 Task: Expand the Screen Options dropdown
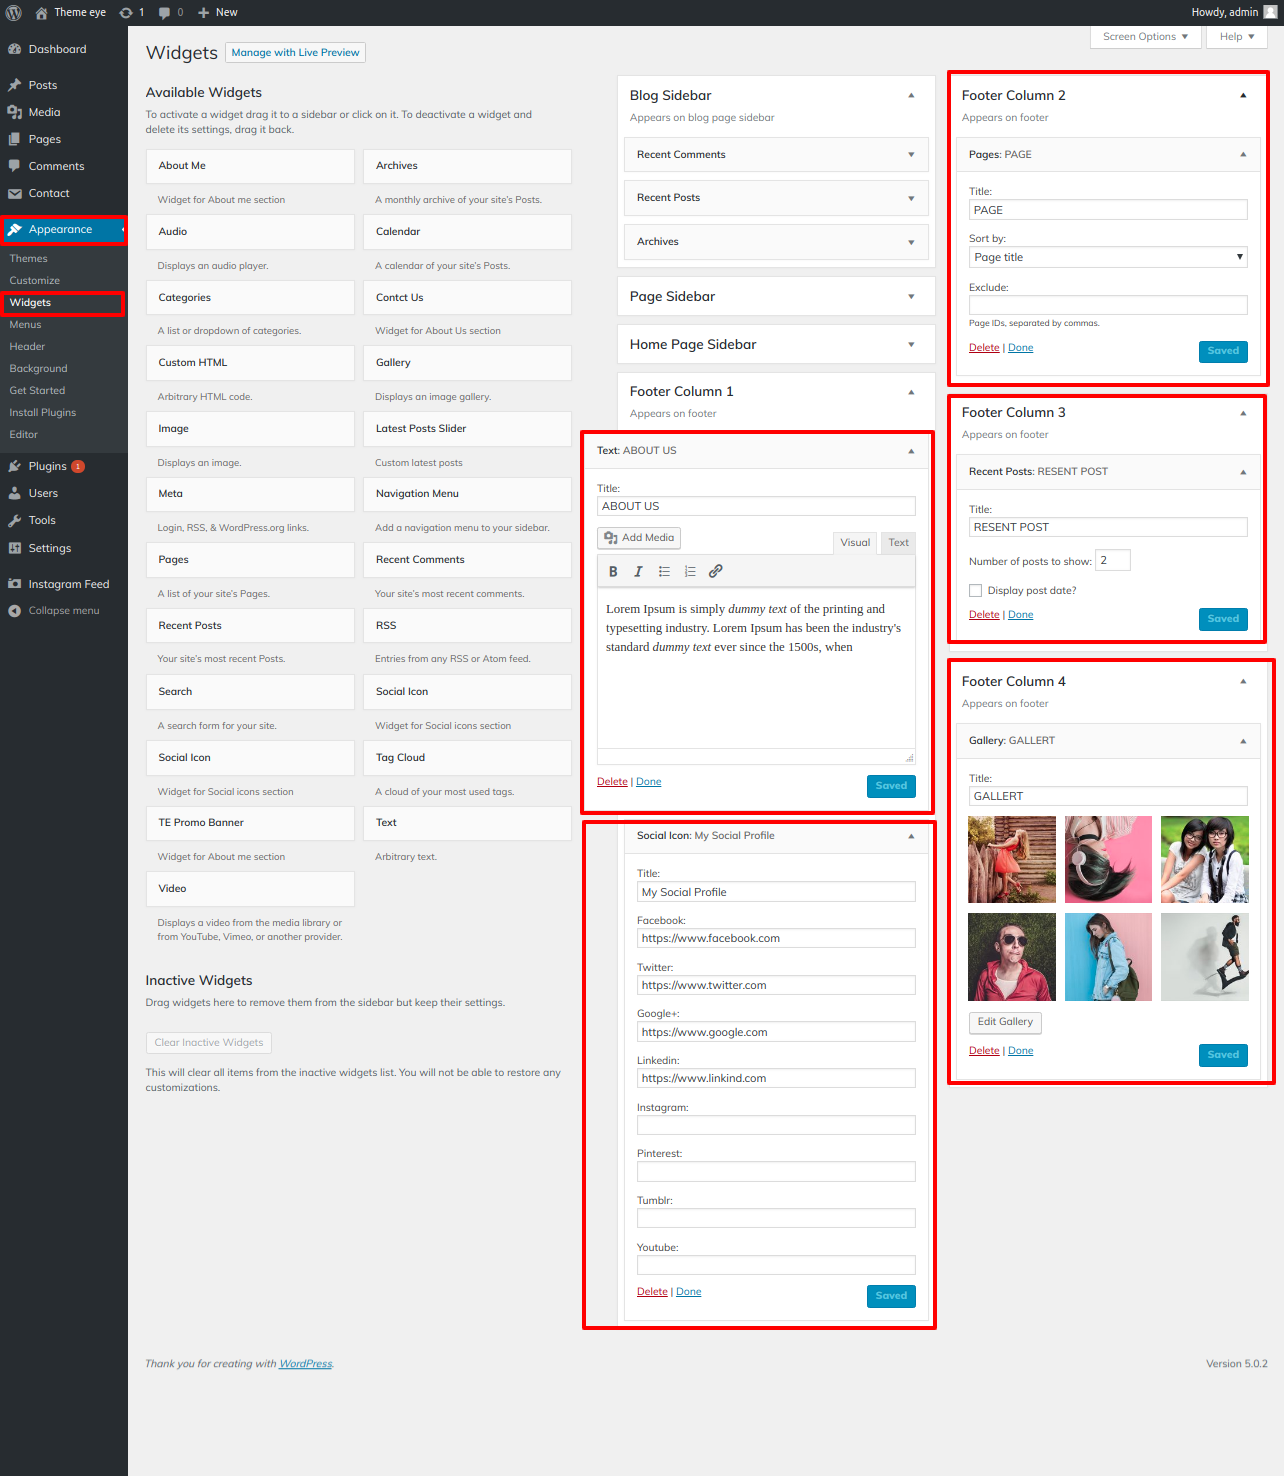pos(1144,36)
